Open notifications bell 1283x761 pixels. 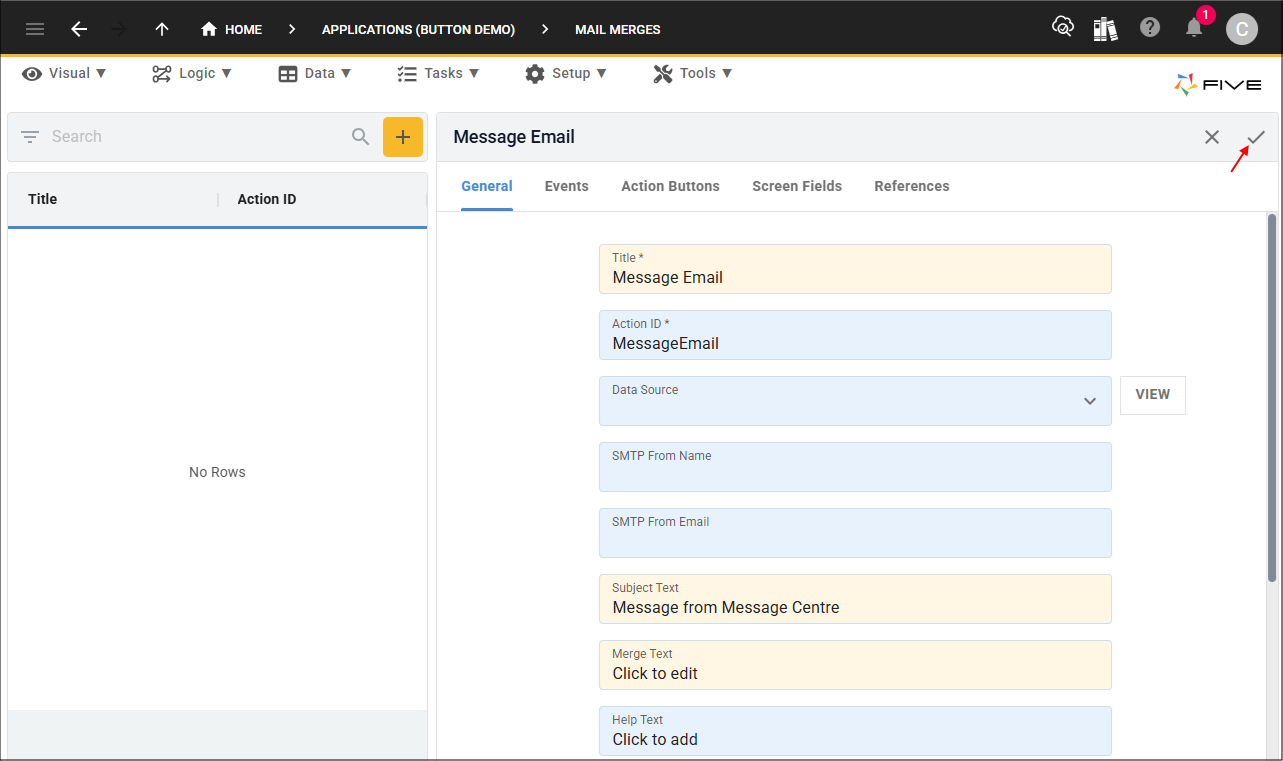[x=1194, y=28]
